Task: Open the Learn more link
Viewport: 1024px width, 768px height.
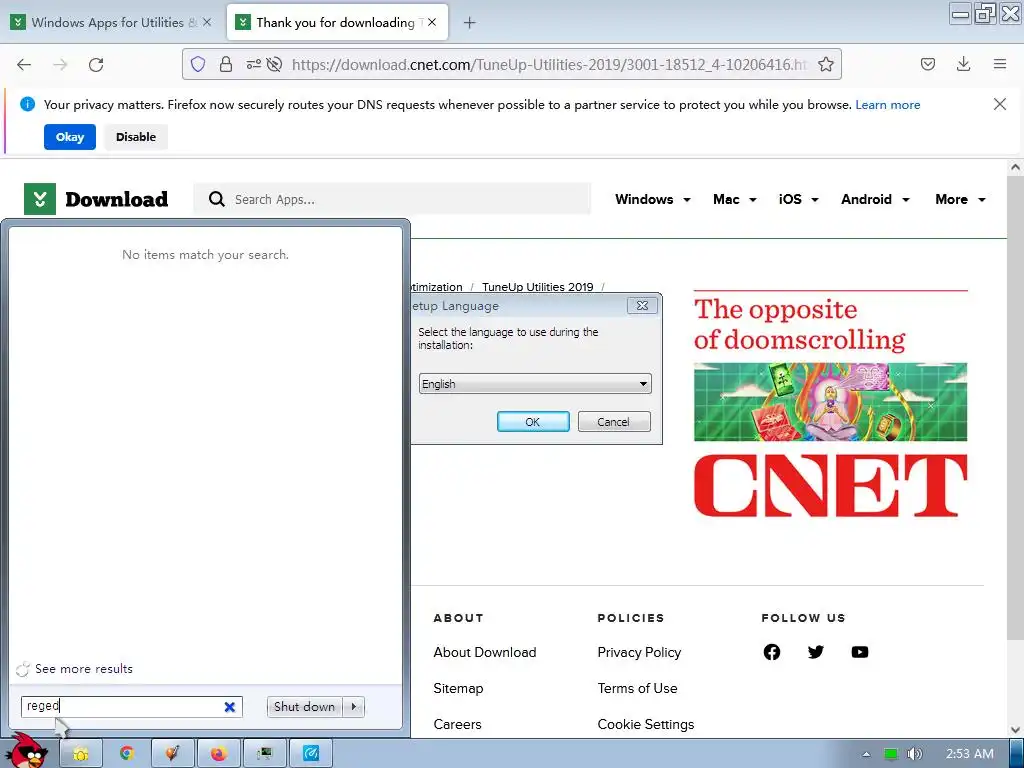Action: pos(888,104)
